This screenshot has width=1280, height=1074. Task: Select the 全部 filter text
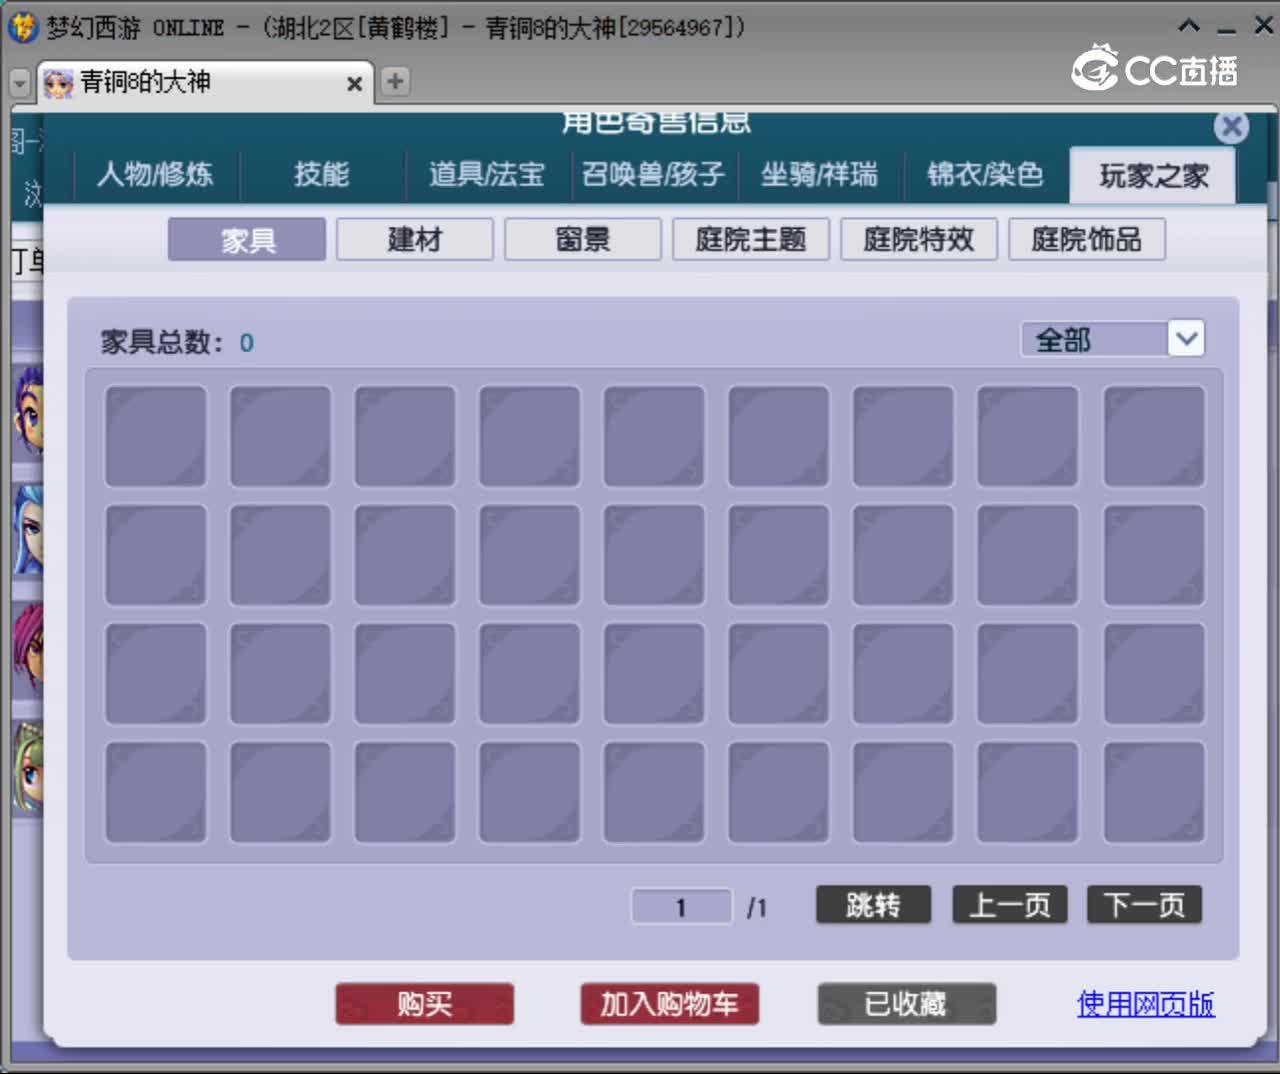pos(1063,340)
